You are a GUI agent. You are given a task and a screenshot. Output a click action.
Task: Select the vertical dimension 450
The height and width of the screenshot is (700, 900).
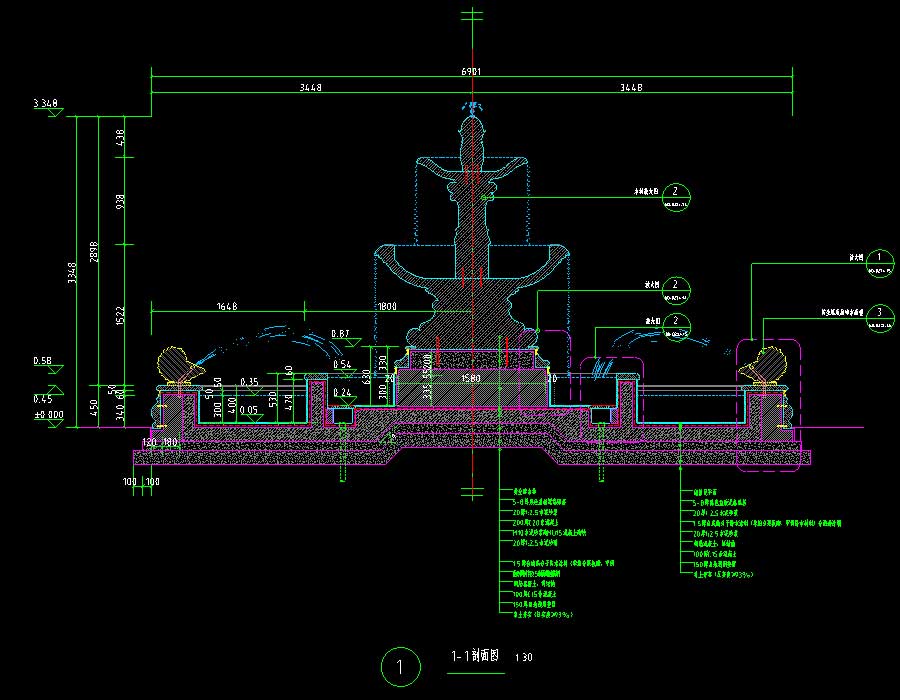[x=94, y=407]
